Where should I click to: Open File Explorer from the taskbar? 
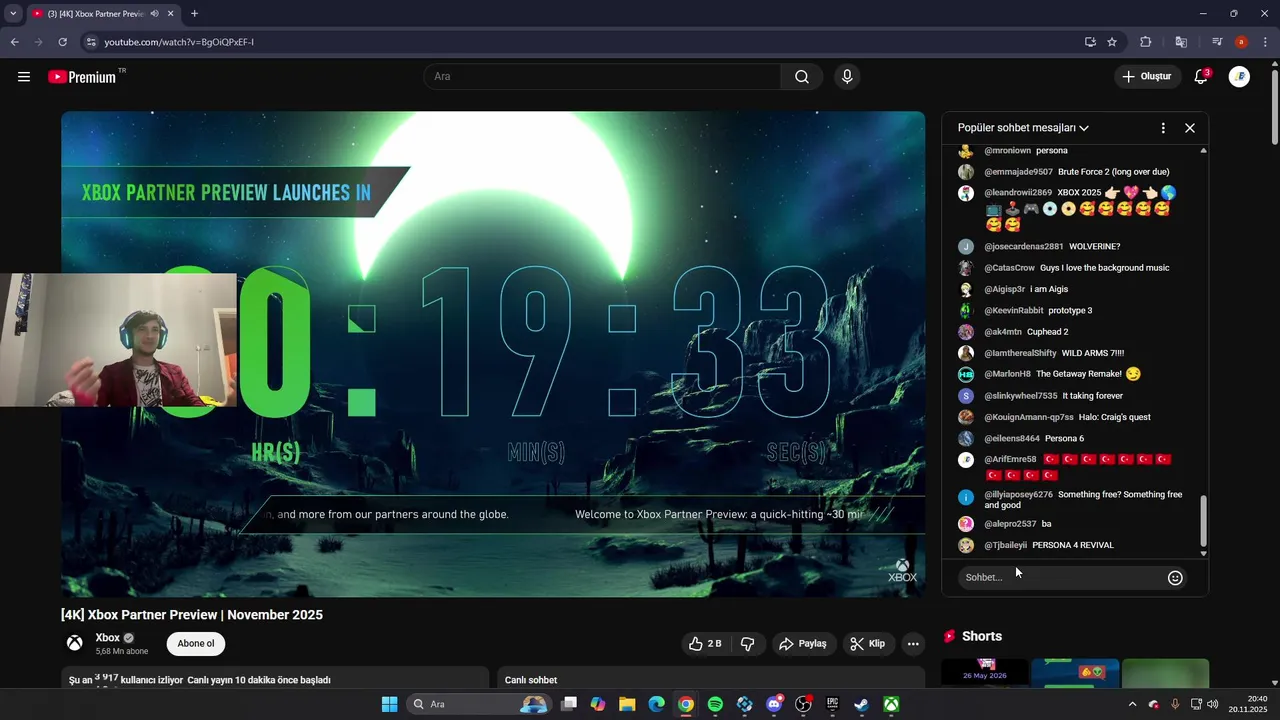point(627,704)
